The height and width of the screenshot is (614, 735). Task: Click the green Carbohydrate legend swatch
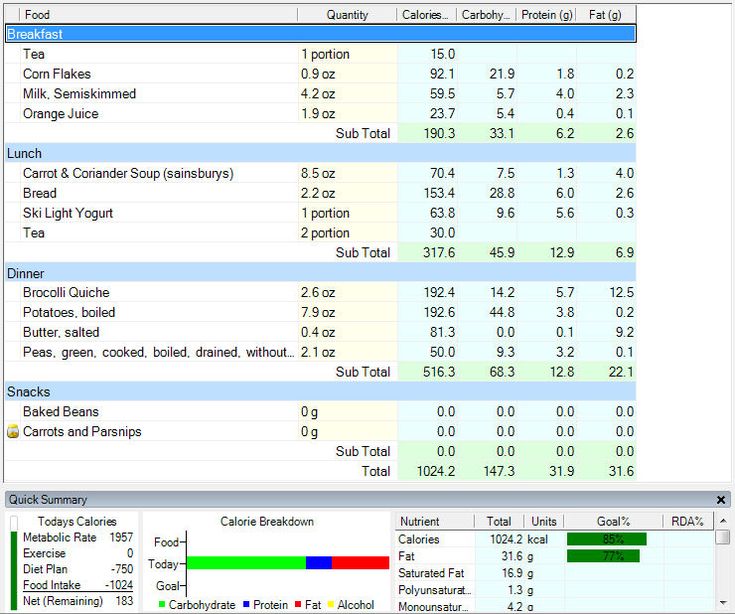pos(162,604)
